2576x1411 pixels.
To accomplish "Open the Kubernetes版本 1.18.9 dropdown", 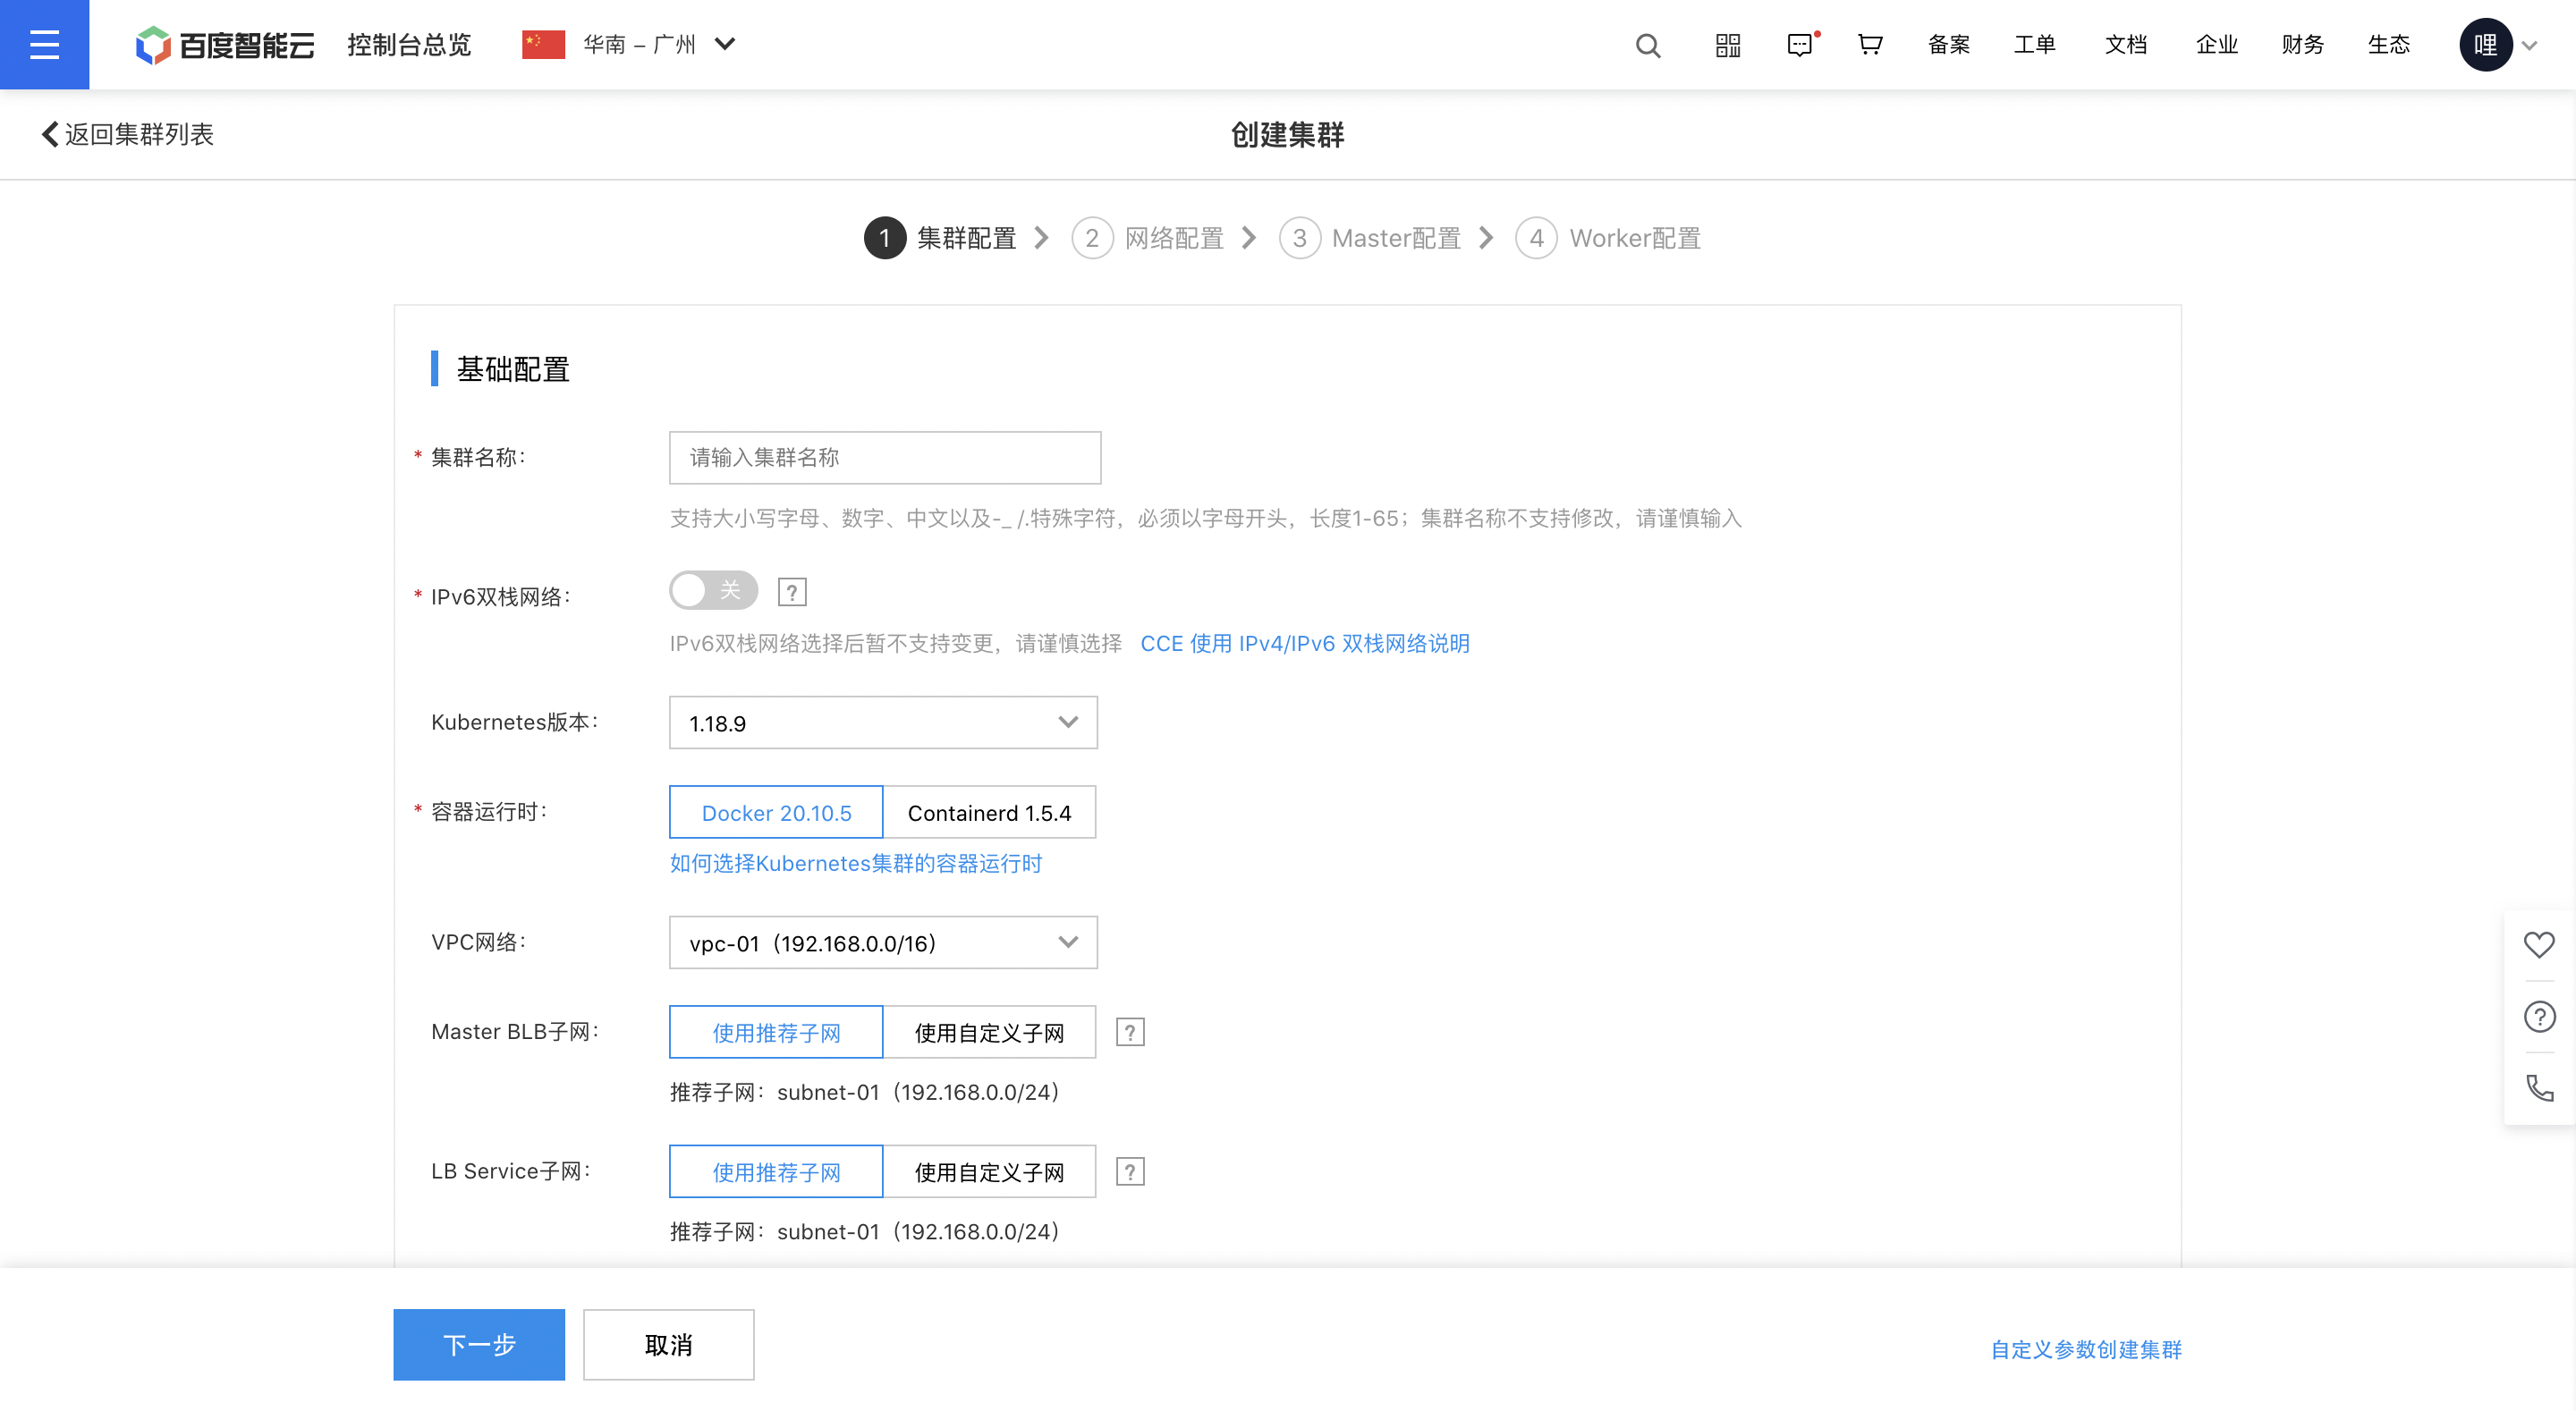I will click(x=883, y=722).
